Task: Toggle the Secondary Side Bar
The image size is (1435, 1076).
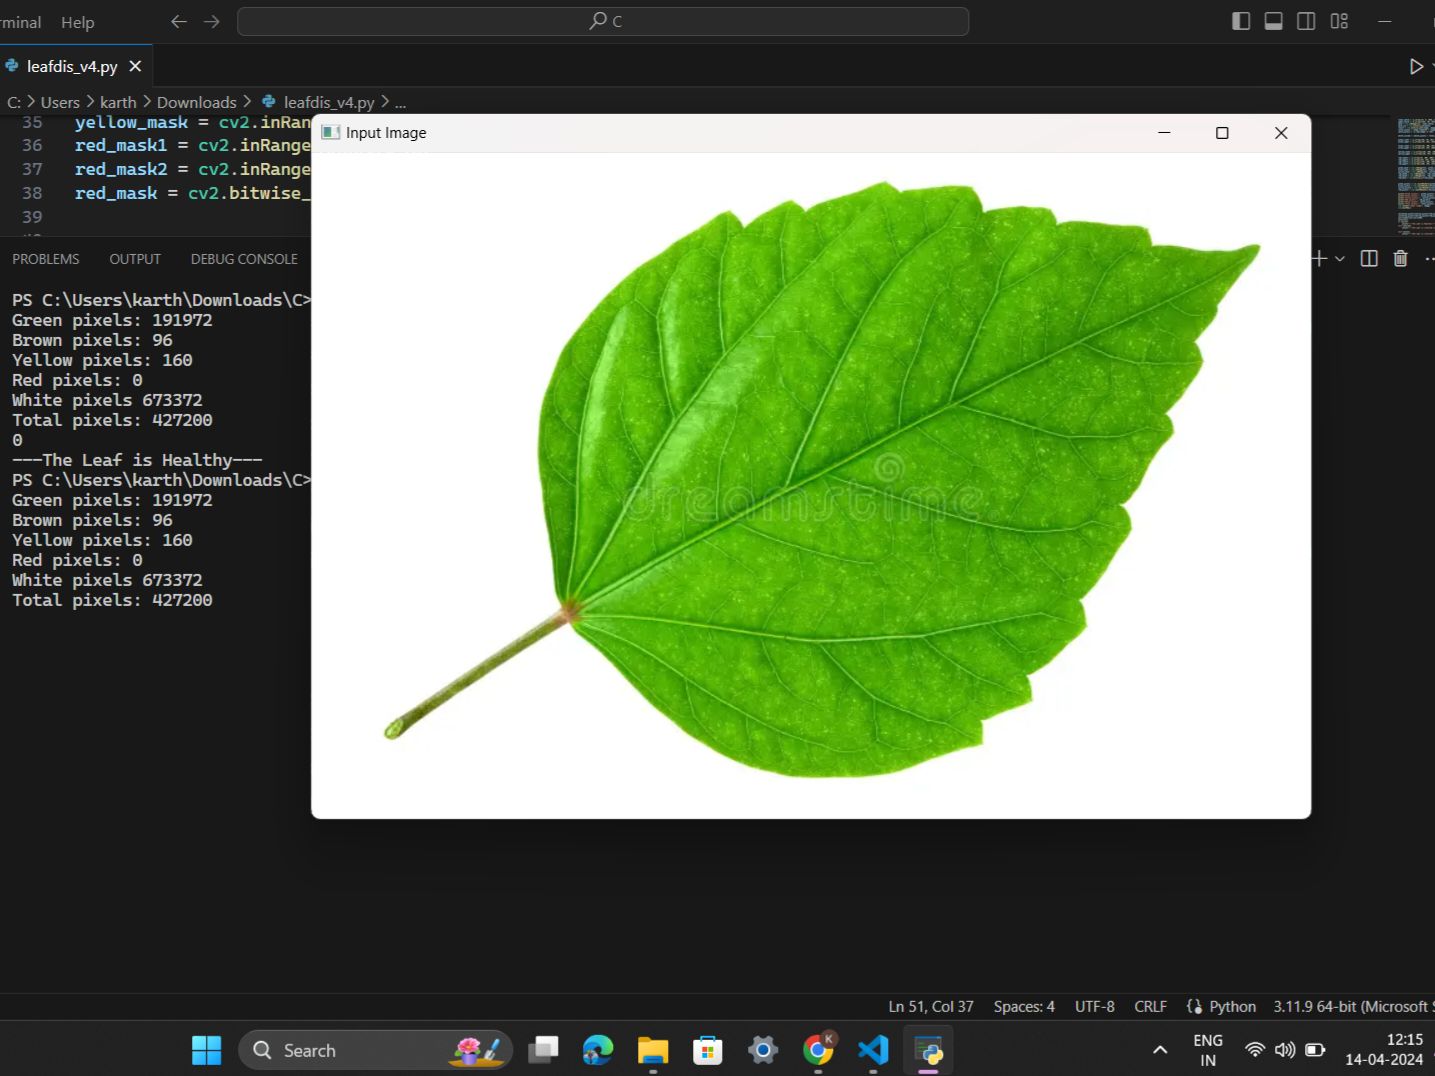Action: 1306,20
